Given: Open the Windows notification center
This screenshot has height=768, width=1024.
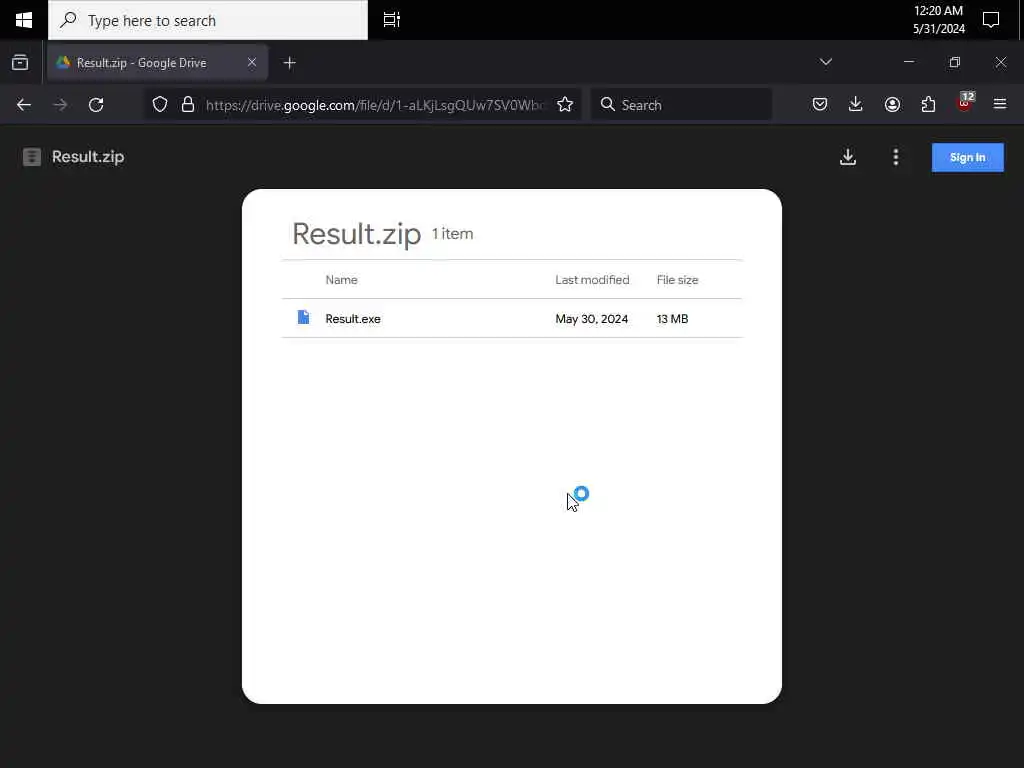Looking at the screenshot, I should coord(991,20).
